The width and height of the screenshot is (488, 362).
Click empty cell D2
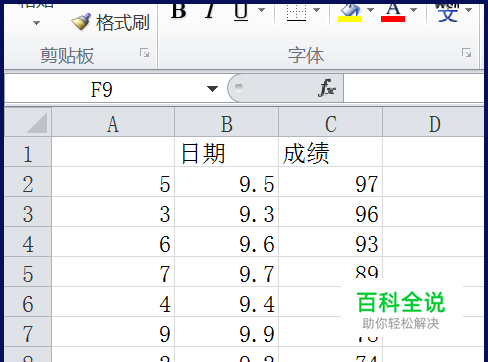coord(433,182)
